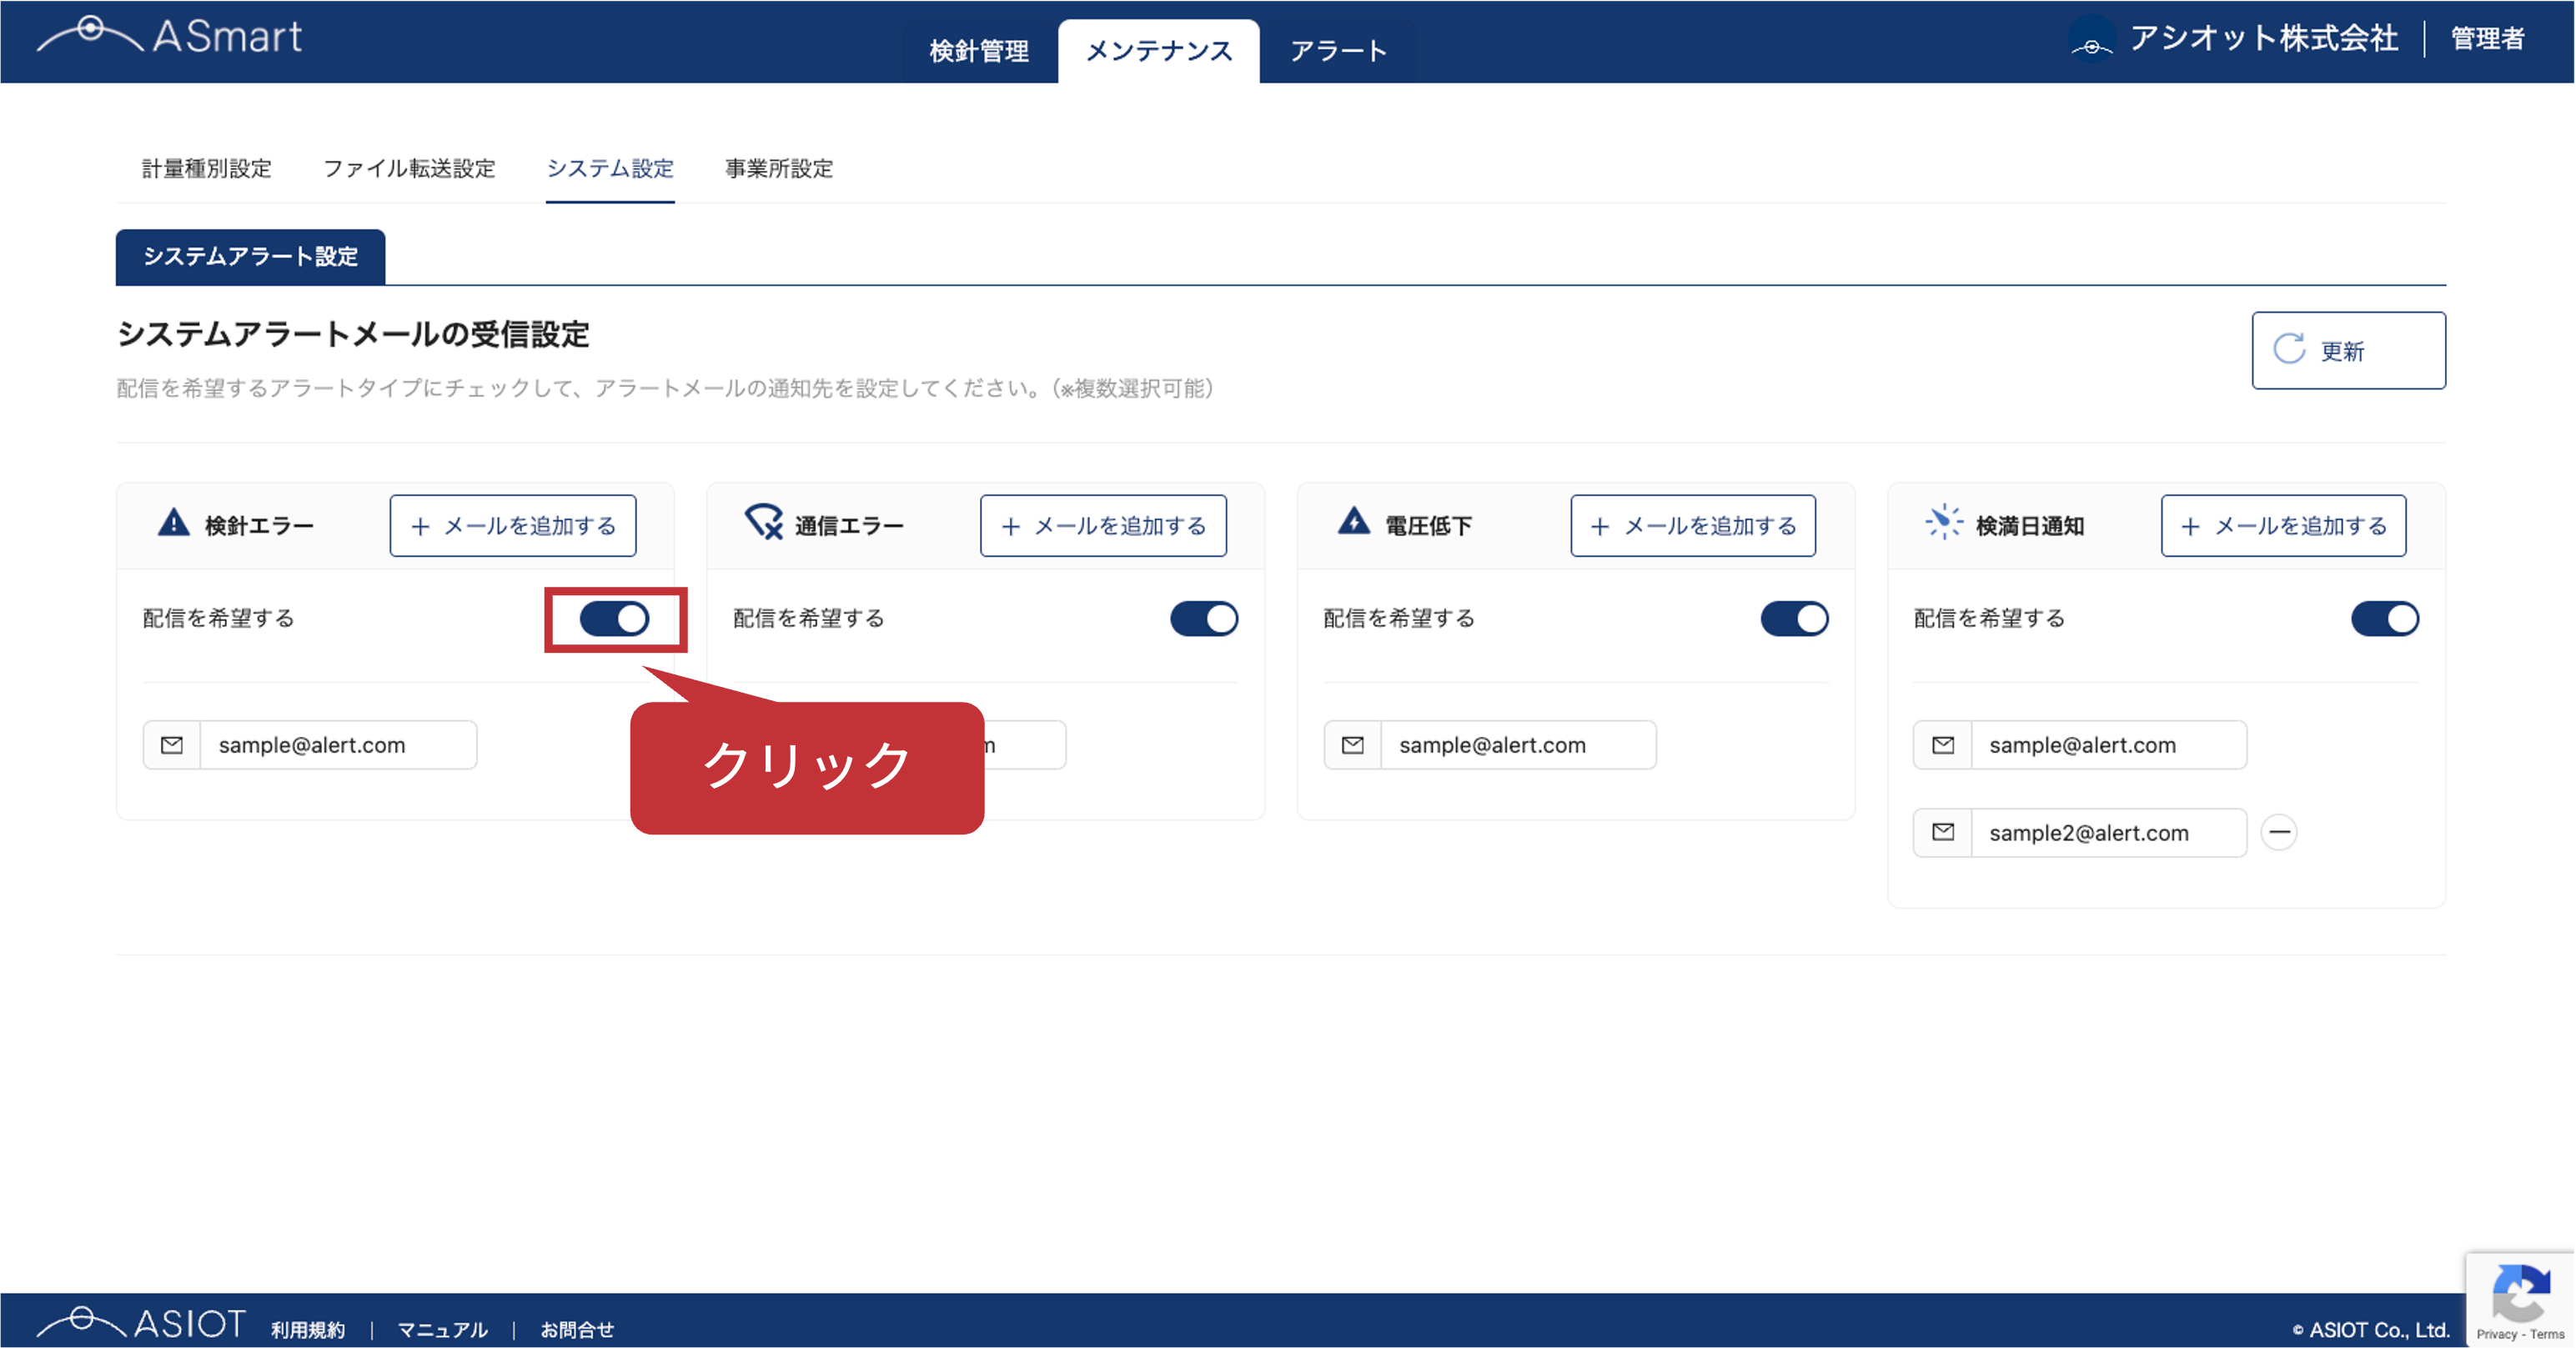Click the reCAPTCHA Terms link
Viewport: 2576px width, 1348px height.
click(2547, 1334)
